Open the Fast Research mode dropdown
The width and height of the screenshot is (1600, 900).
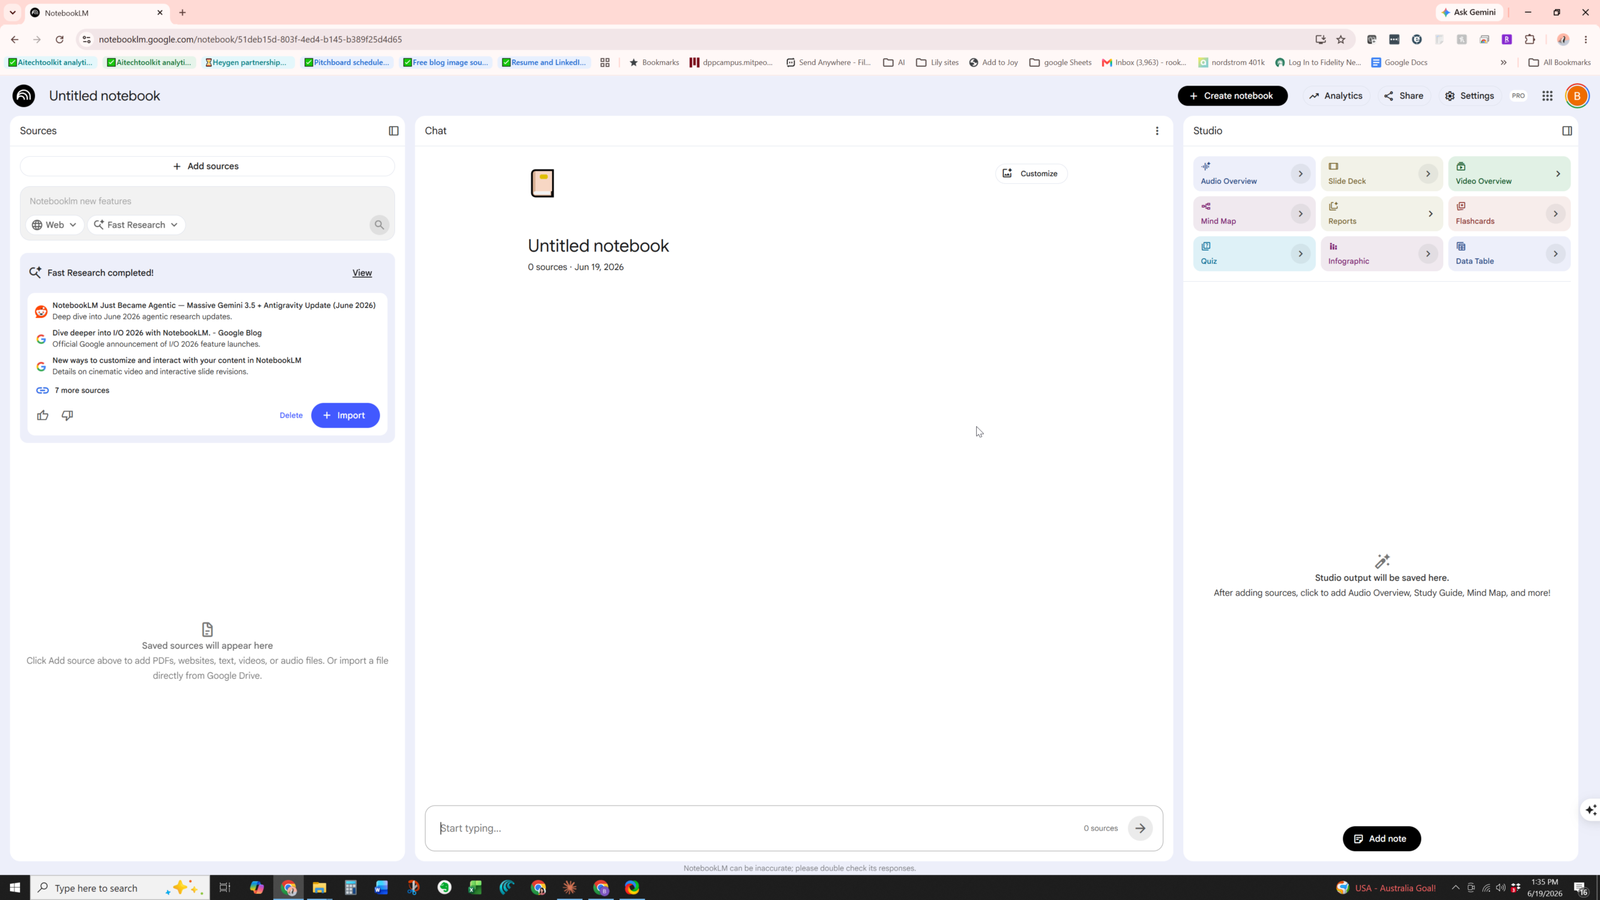click(x=136, y=225)
